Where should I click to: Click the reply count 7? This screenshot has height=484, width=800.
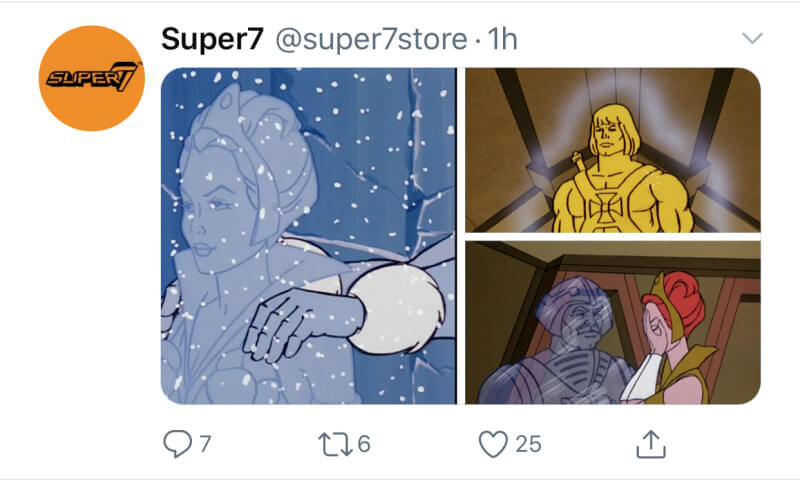click(x=205, y=444)
